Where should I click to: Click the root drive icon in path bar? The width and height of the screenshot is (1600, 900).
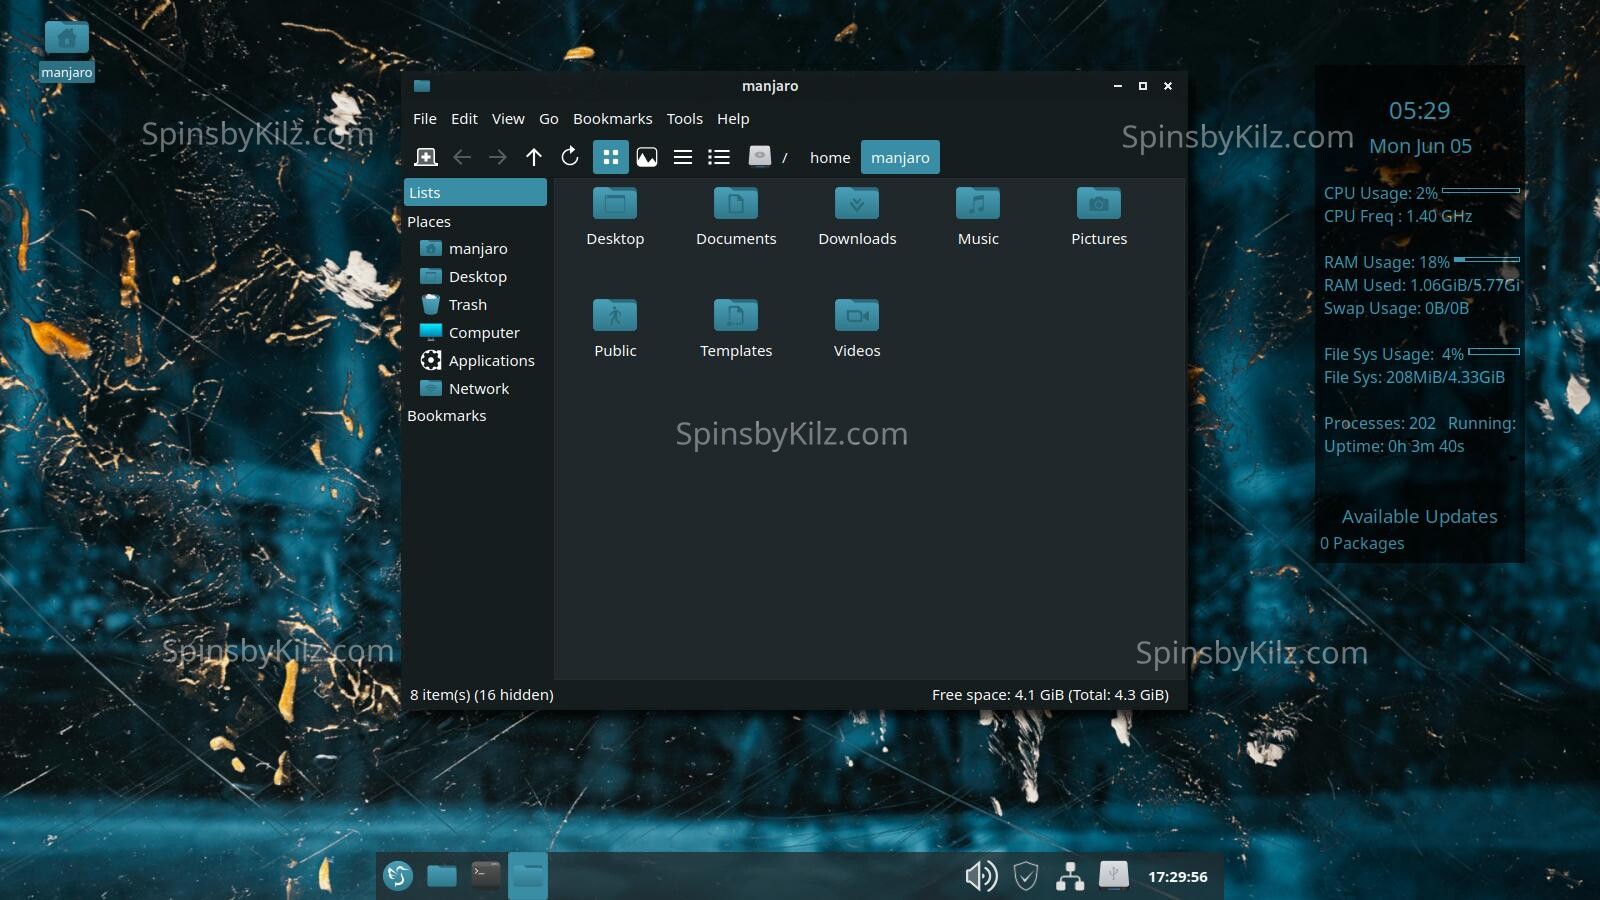tap(760, 157)
